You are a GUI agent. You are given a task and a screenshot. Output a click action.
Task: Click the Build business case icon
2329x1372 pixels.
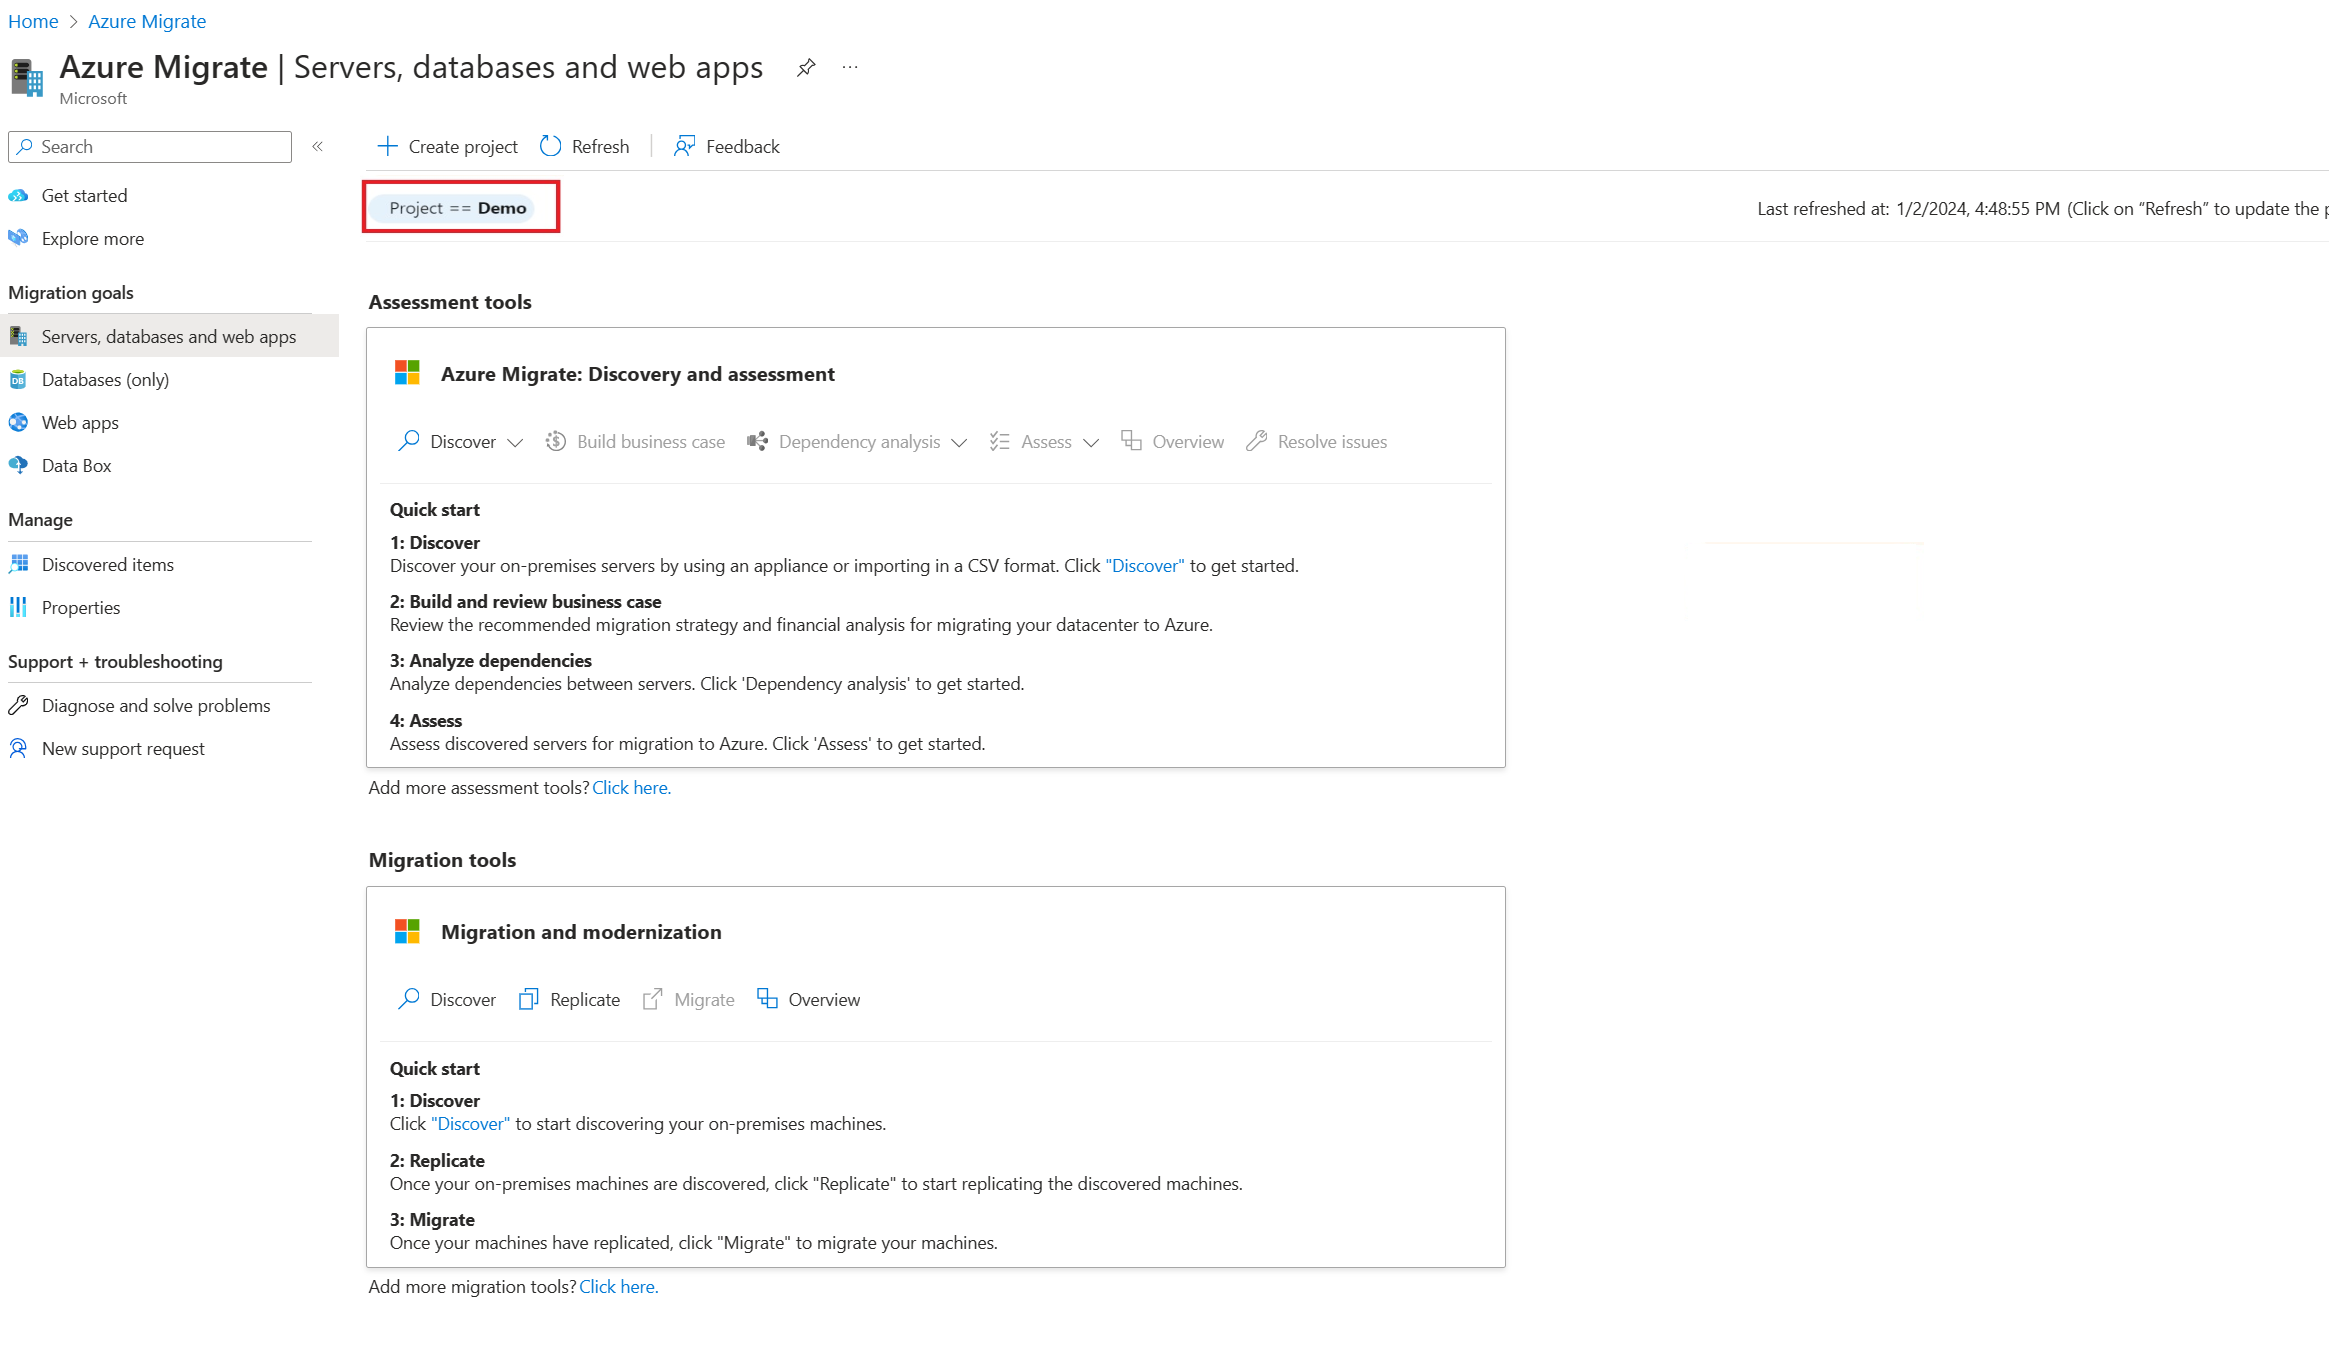[555, 441]
